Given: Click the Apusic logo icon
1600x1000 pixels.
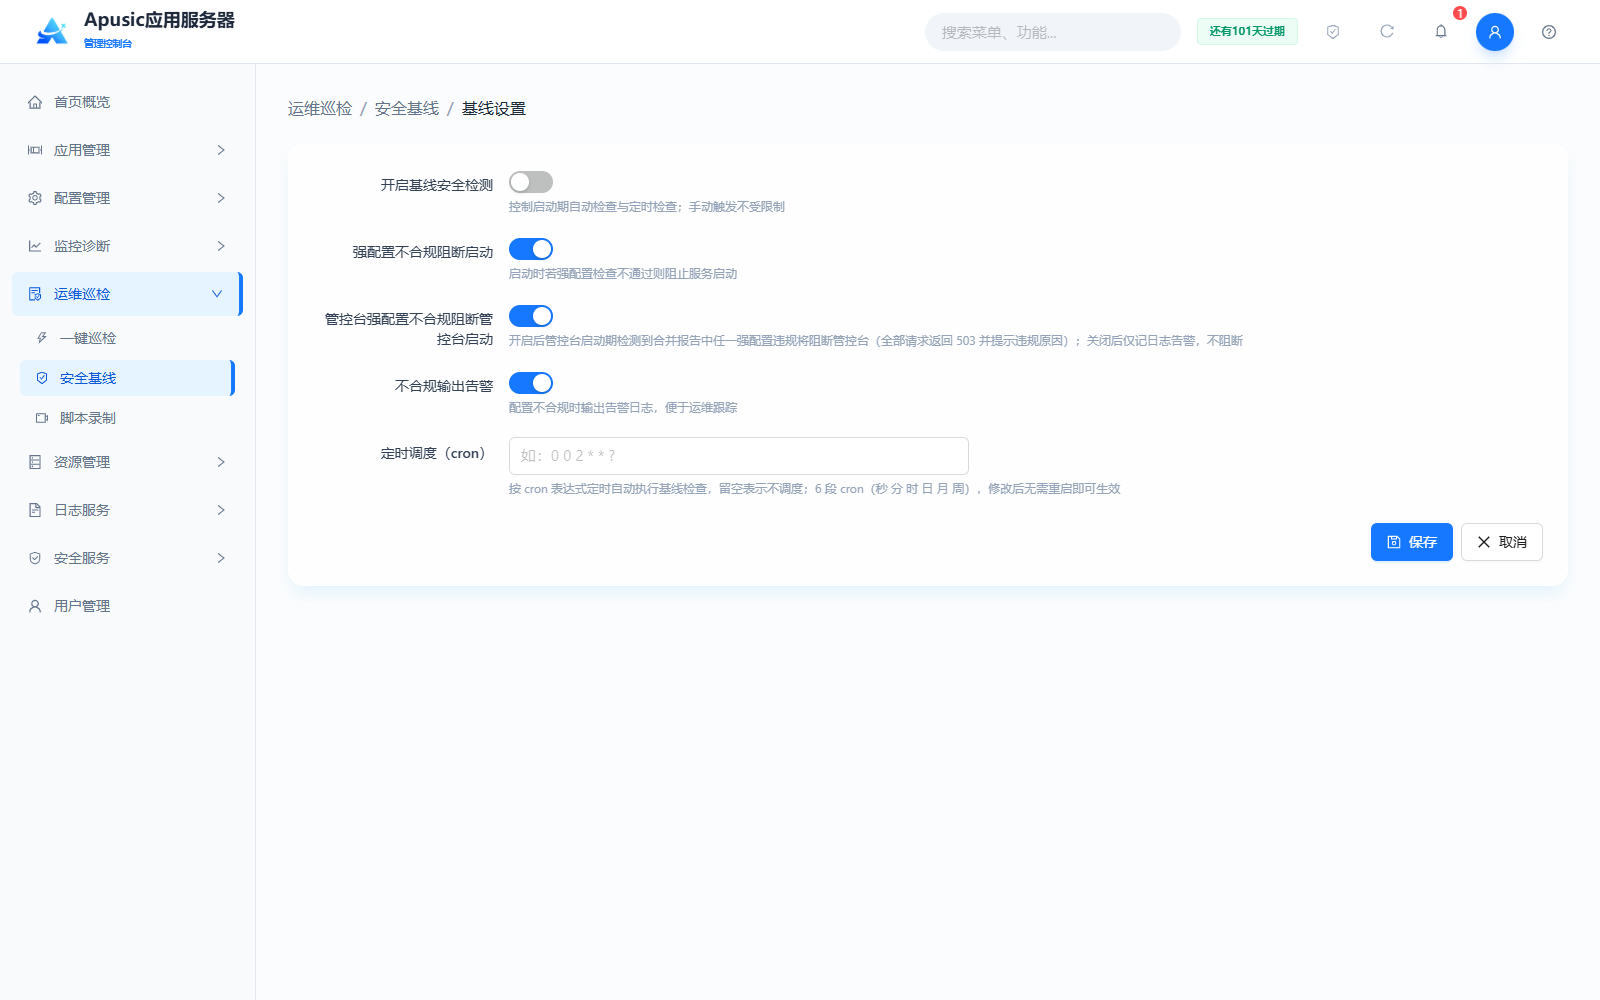Looking at the screenshot, I should click(52, 31).
